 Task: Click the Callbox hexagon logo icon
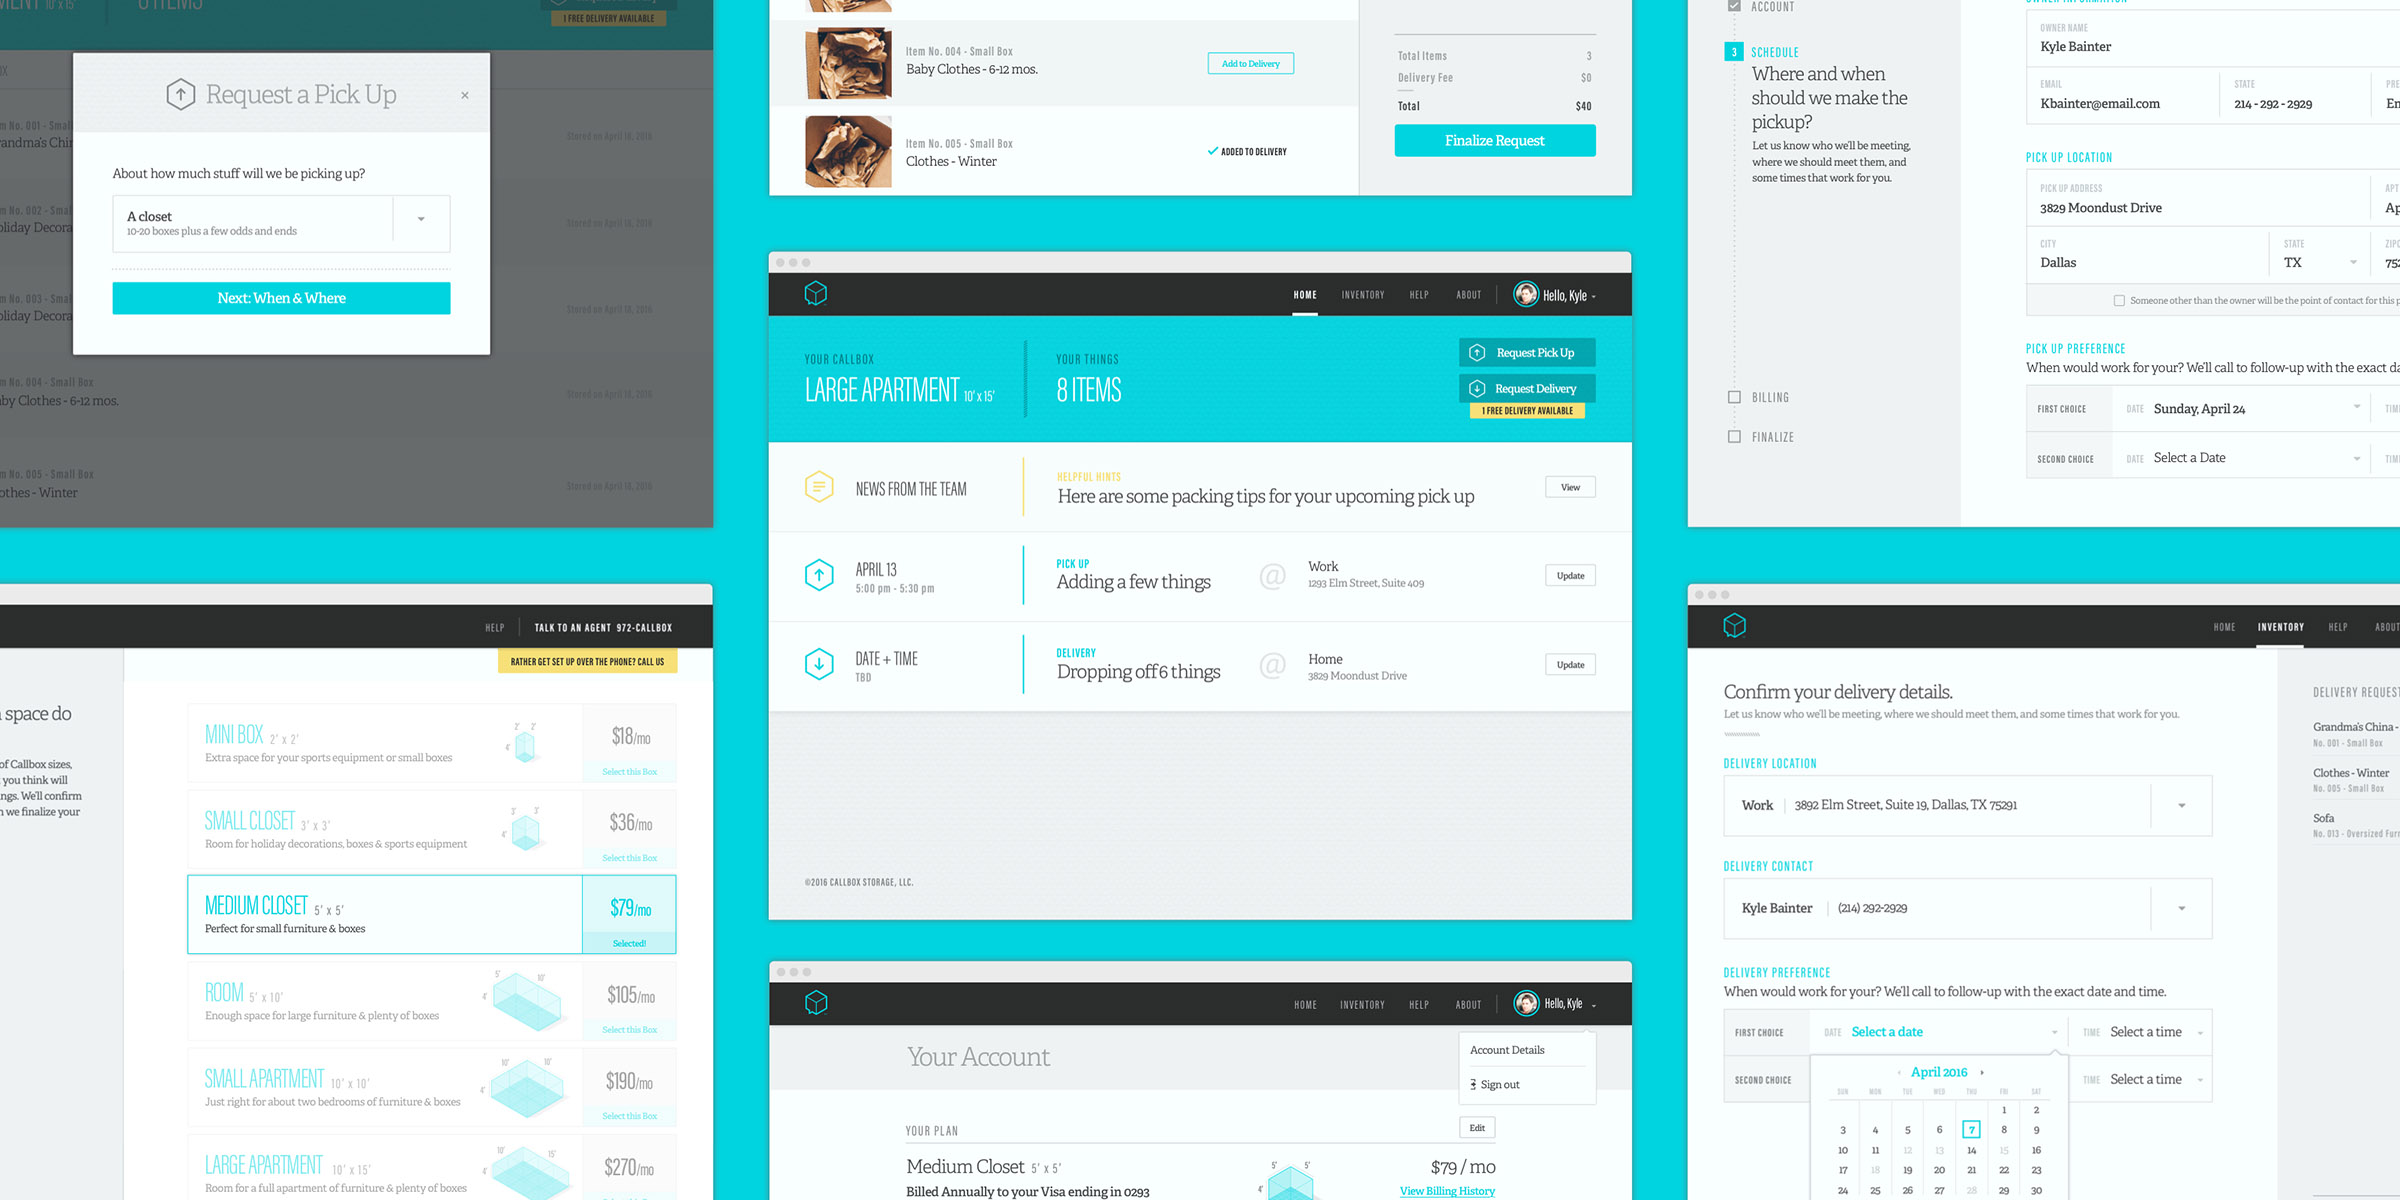pyautogui.click(x=816, y=294)
